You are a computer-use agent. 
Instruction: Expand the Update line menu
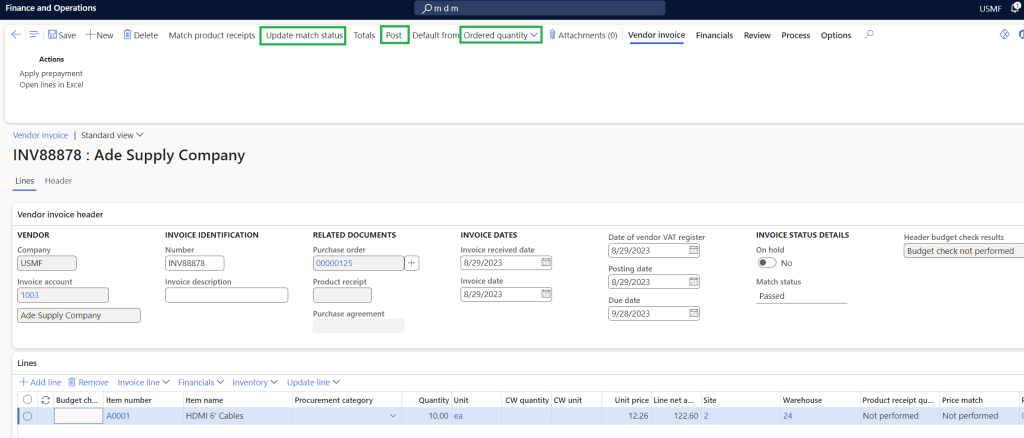(315, 382)
